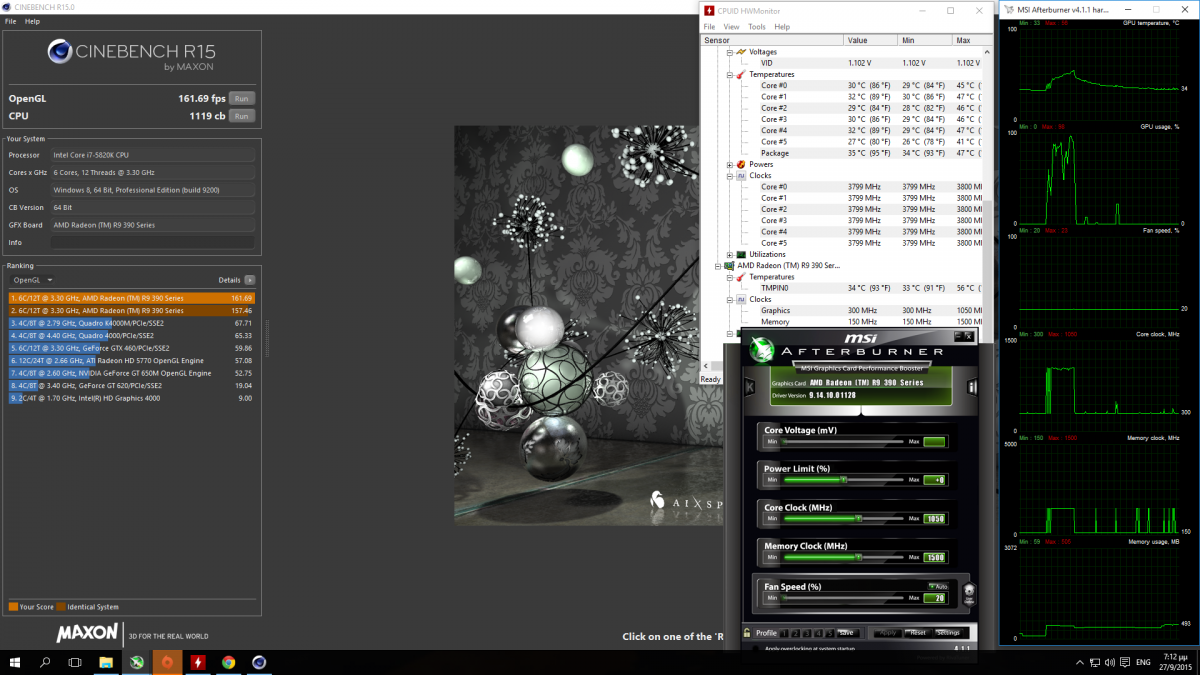Select profile slot 1 in Afterburner
The width and height of the screenshot is (1200, 675).
coord(785,633)
